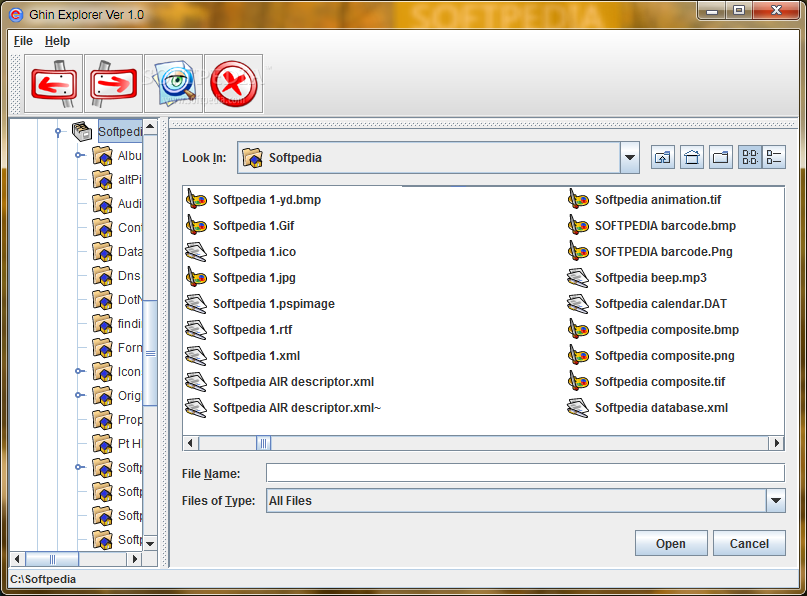The image size is (807, 596).
Task: Click the File Name input field
Action: click(x=525, y=473)
